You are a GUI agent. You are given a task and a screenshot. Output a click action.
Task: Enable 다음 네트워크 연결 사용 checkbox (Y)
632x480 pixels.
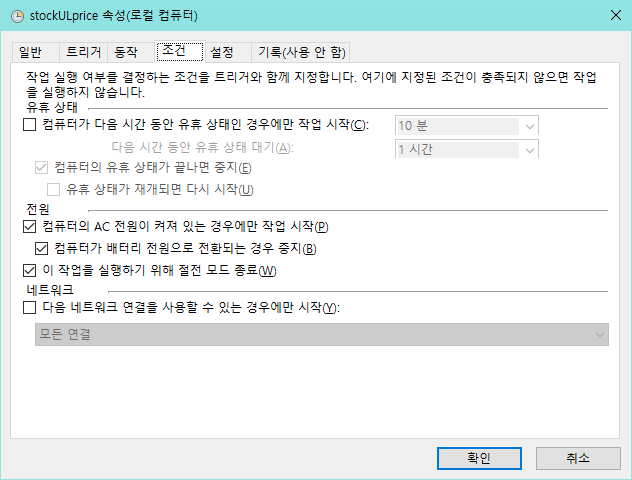pos(29,308)
